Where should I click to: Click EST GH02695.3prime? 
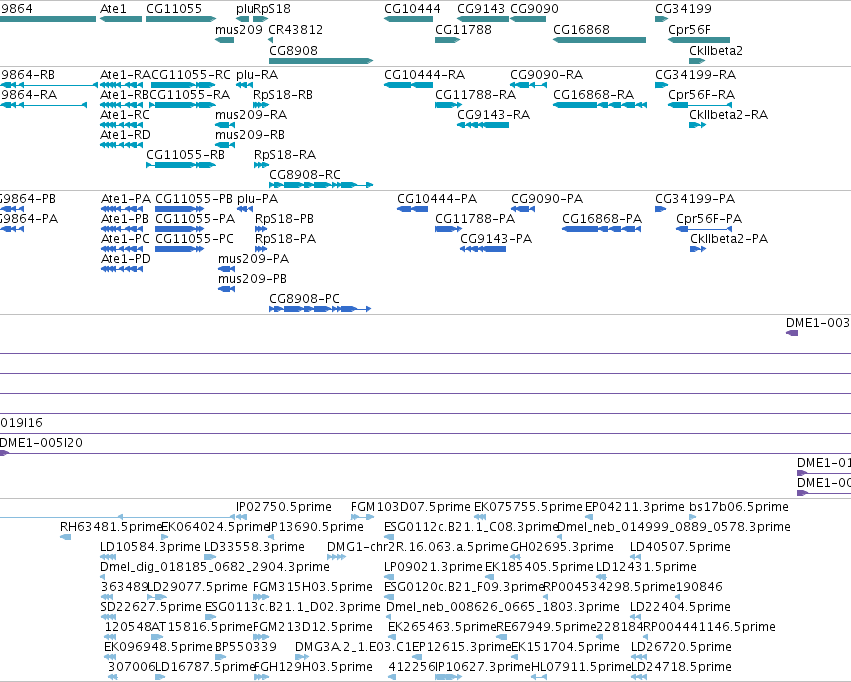[562, 547]
